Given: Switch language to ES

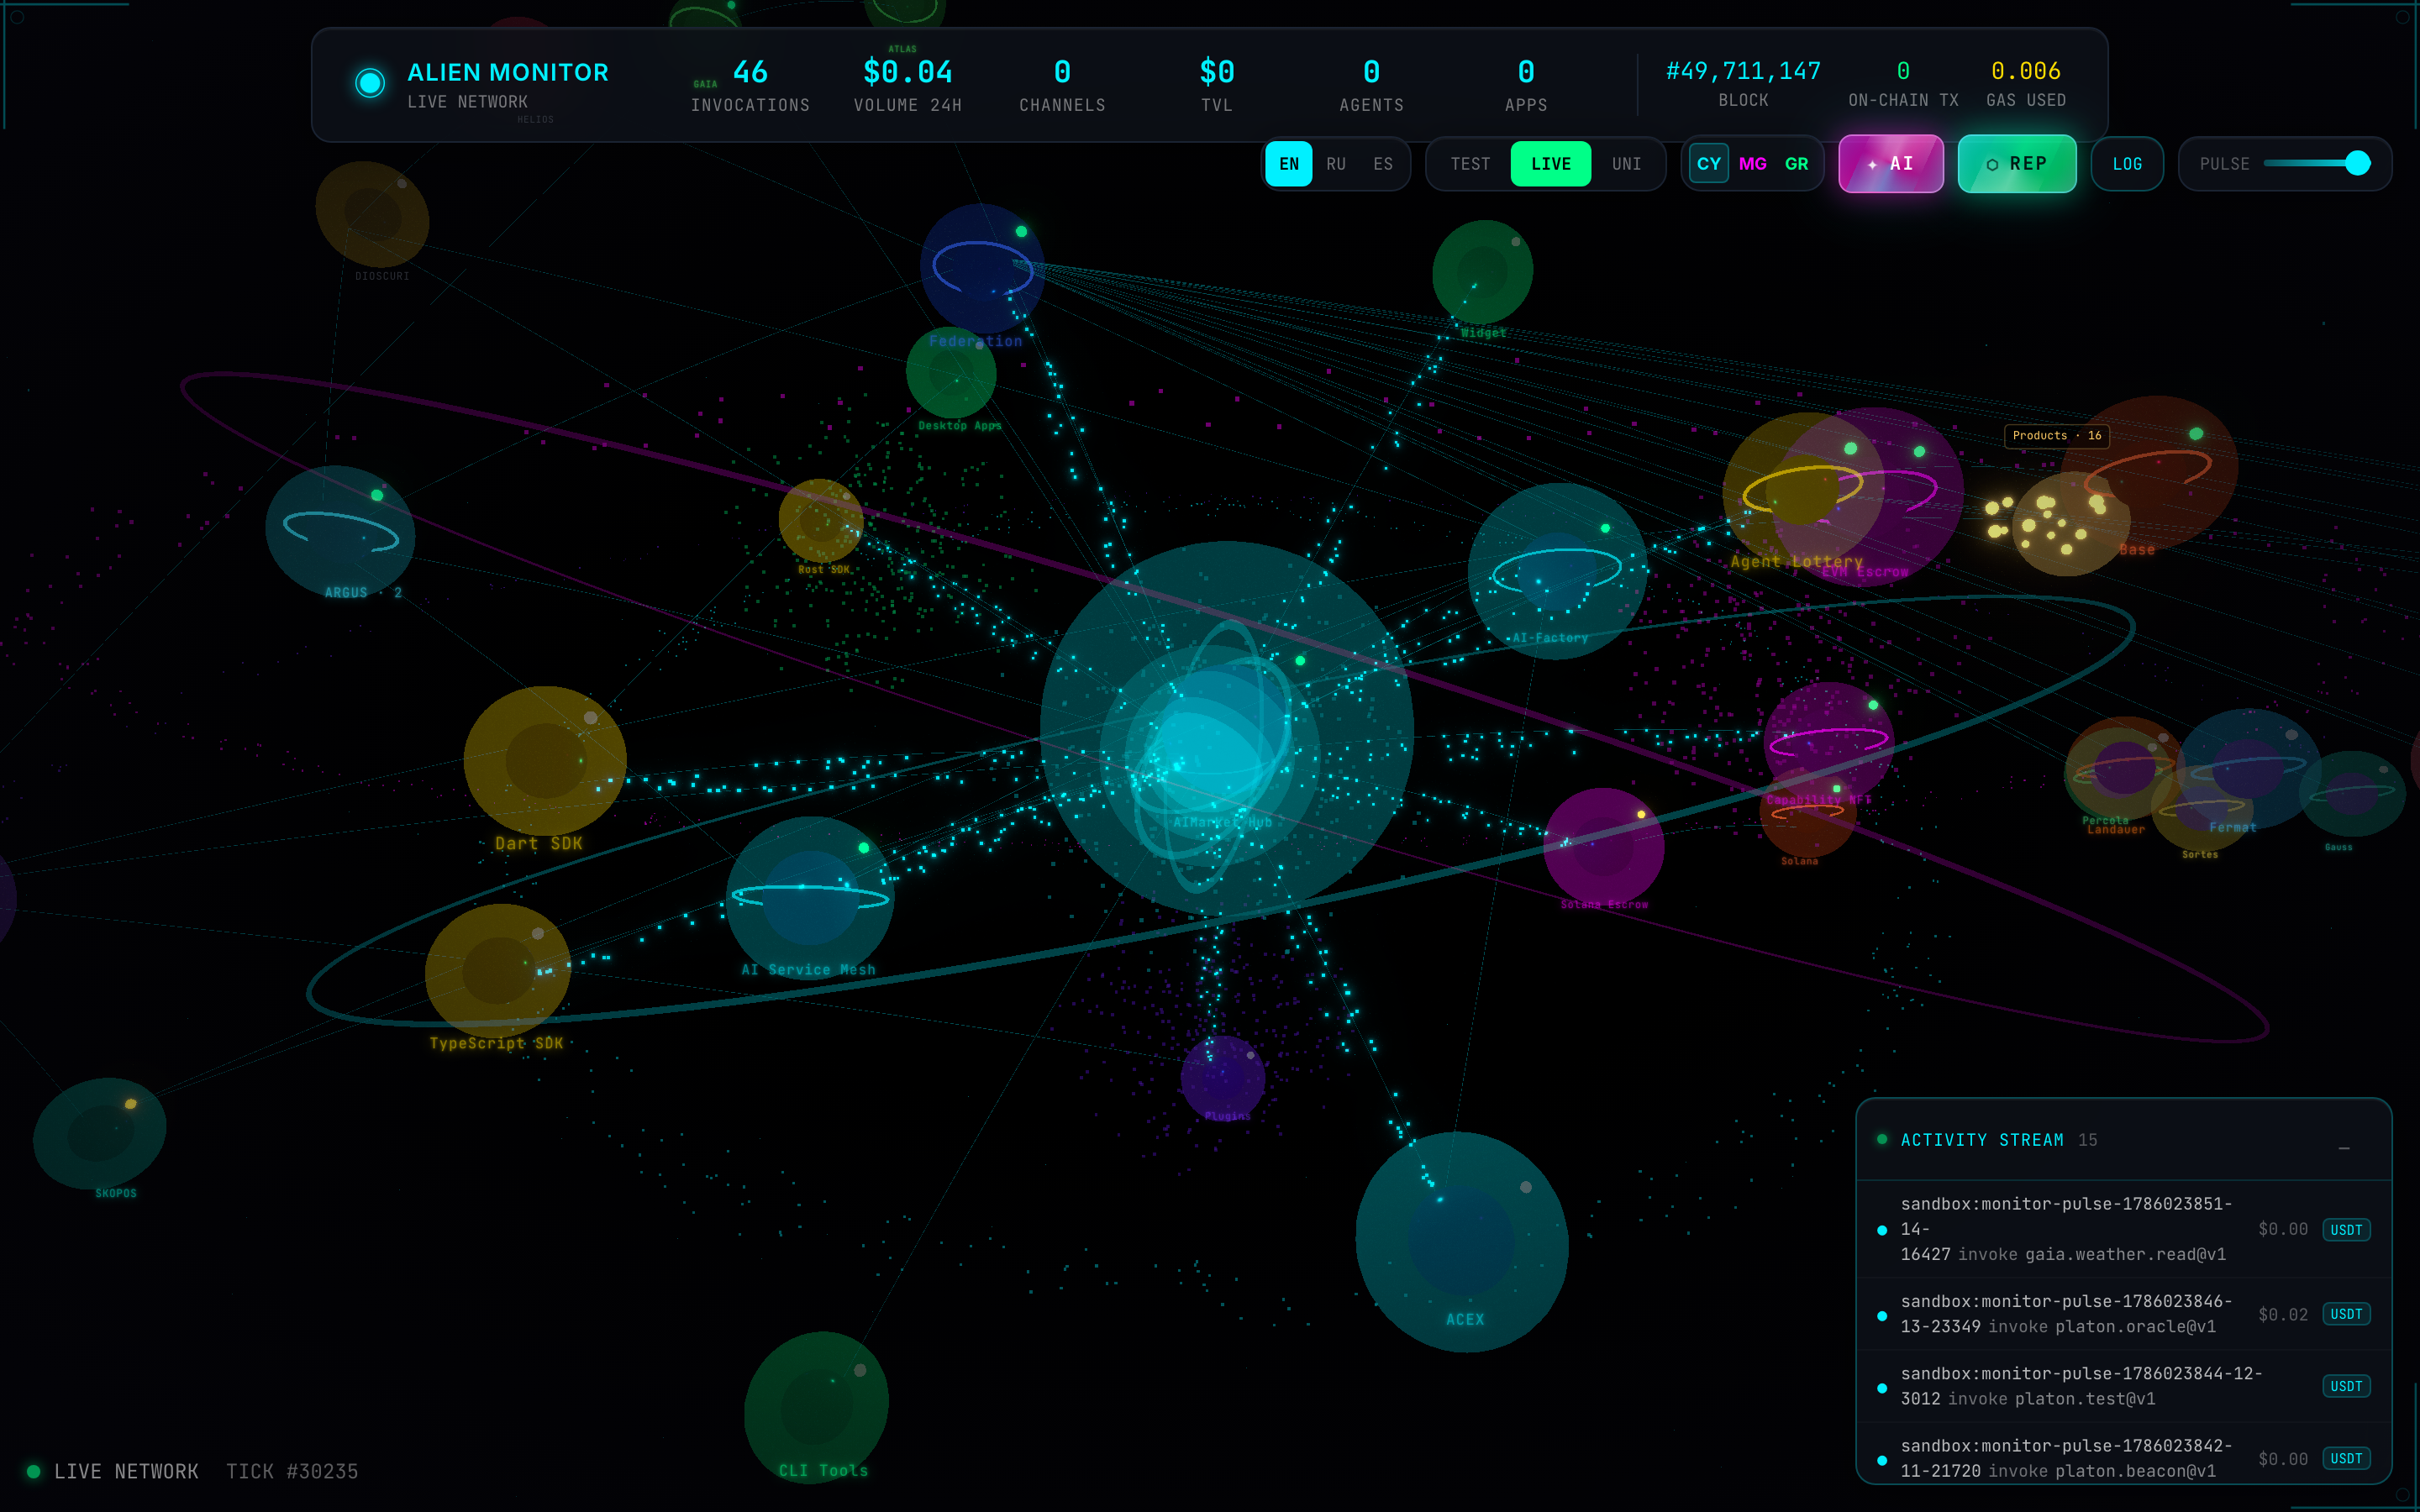Looking at the screenshot, I should pyautogui.click(x=1383, y=164).
